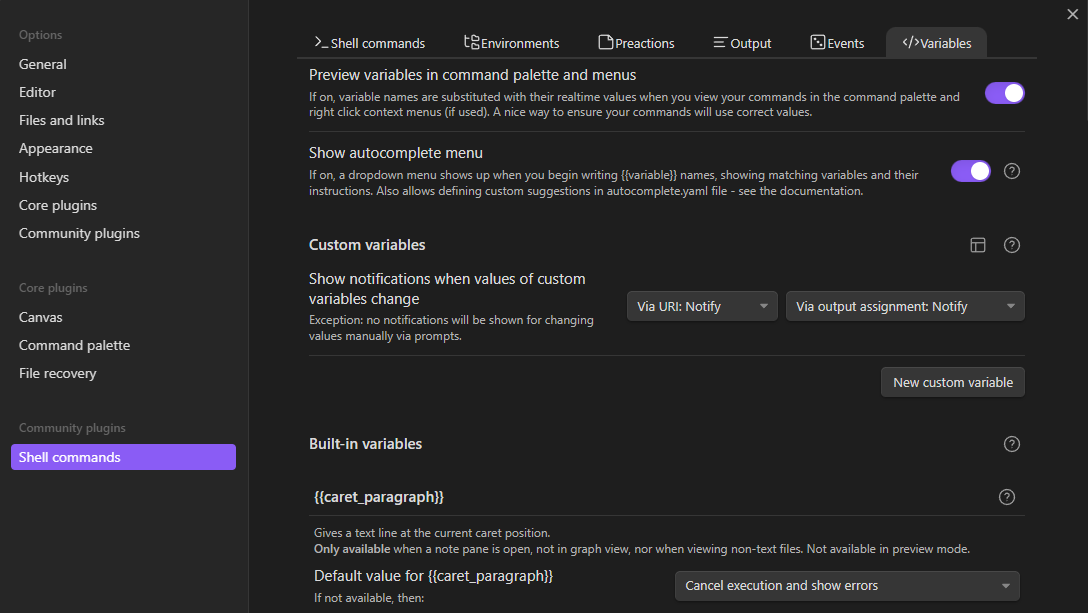Close the settings dialog with X

click(x=1073, y=14)
